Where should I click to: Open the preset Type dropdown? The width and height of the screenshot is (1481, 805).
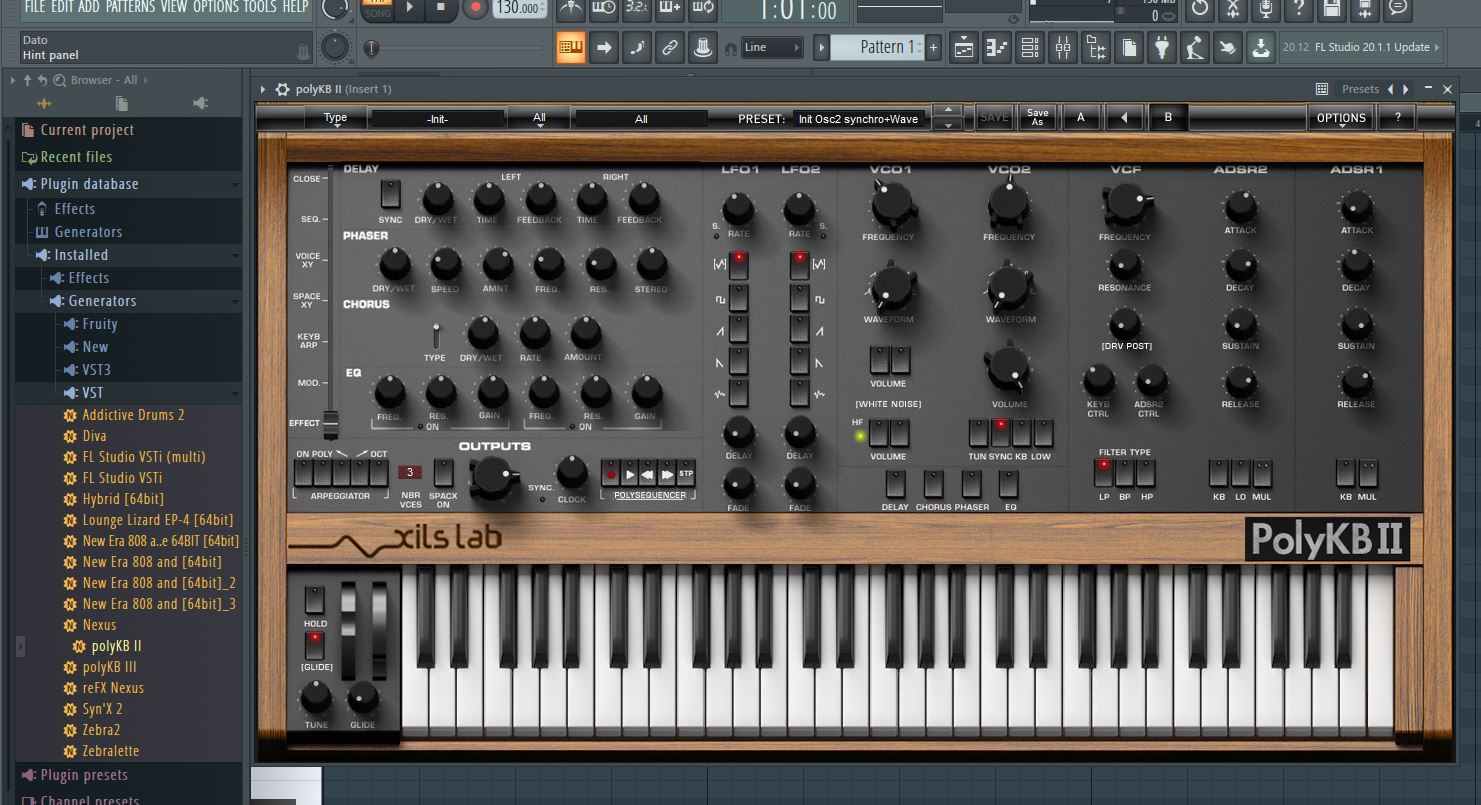coord(335,118)
